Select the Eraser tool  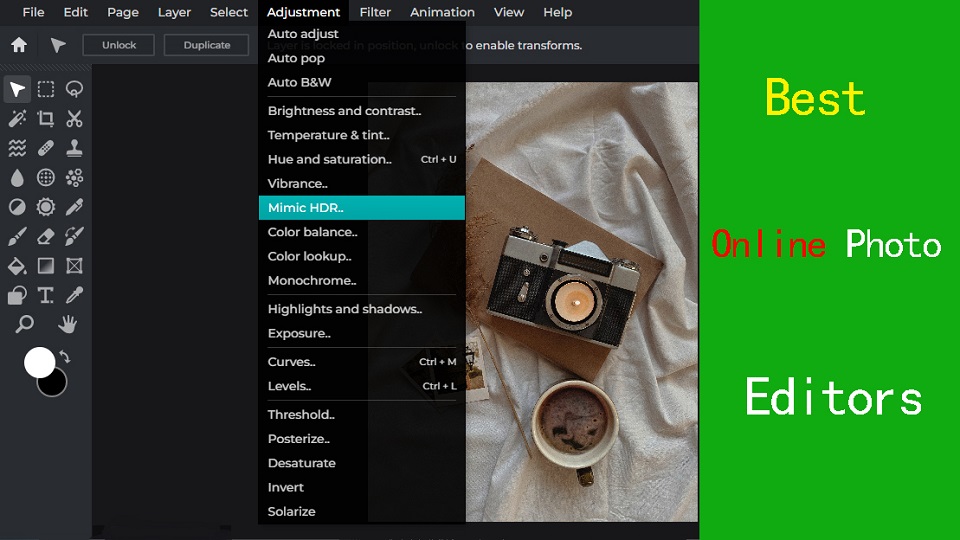point(46,236)
